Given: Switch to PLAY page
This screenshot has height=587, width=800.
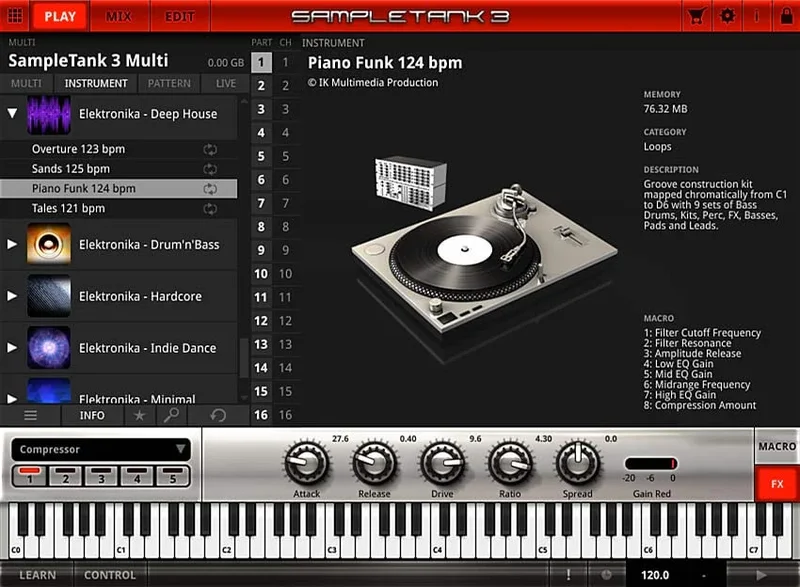Looking at the screenshot, I should pyautogui.click(x=60, y=16).
